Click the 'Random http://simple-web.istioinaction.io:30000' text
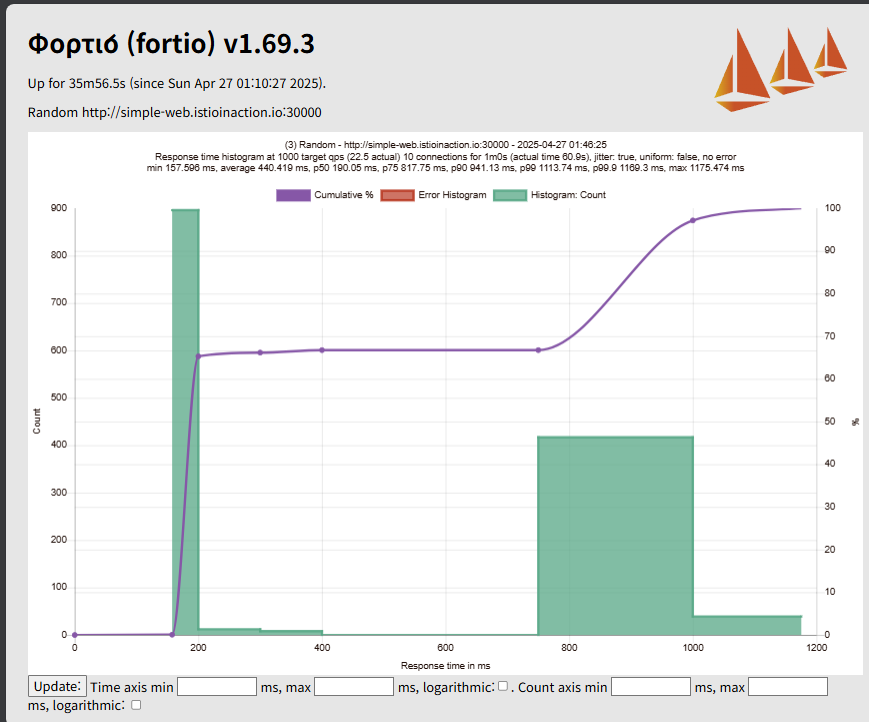Screen dimensions: 869x722 175,112
